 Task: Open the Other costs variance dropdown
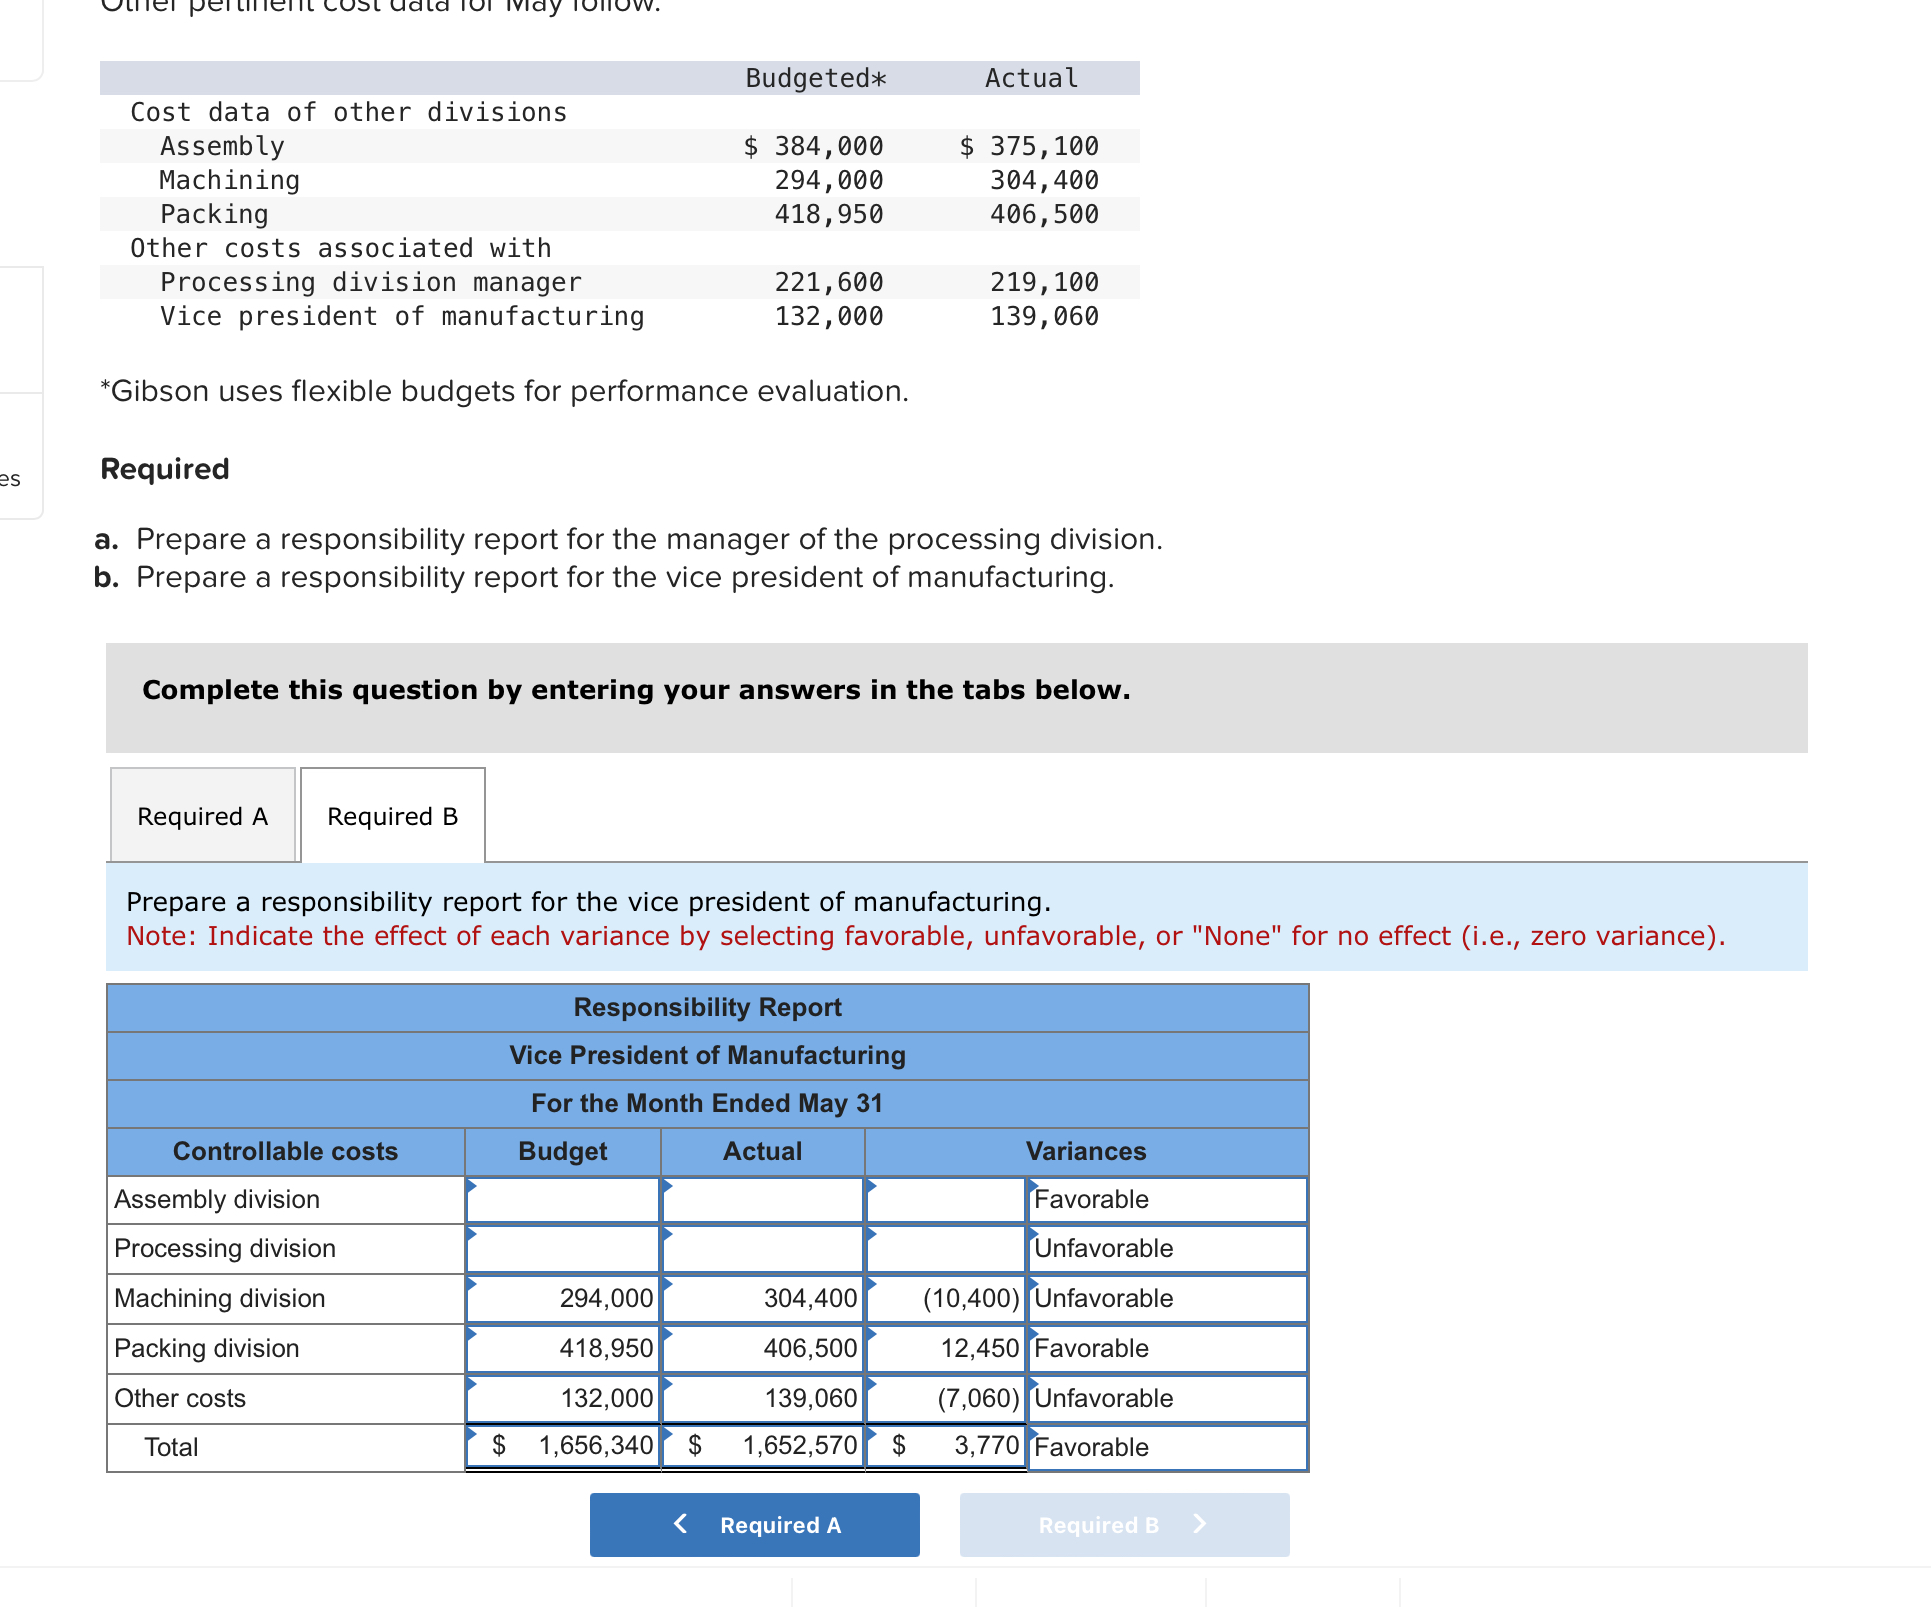click(x=1166, y=1398)
